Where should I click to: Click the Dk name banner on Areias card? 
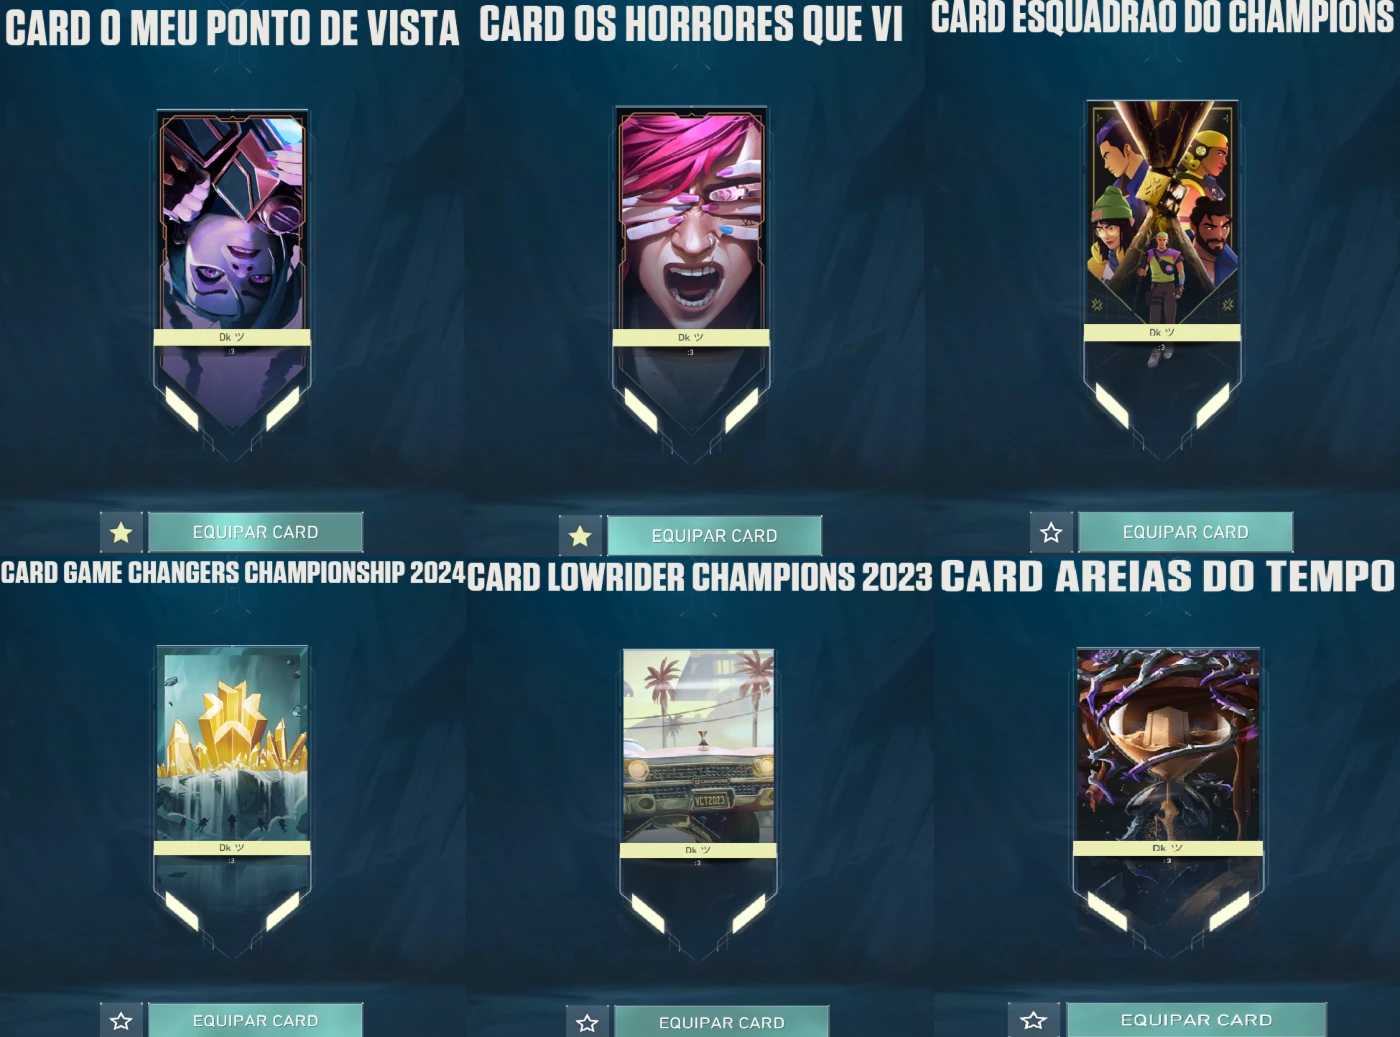click(1168, 849)
